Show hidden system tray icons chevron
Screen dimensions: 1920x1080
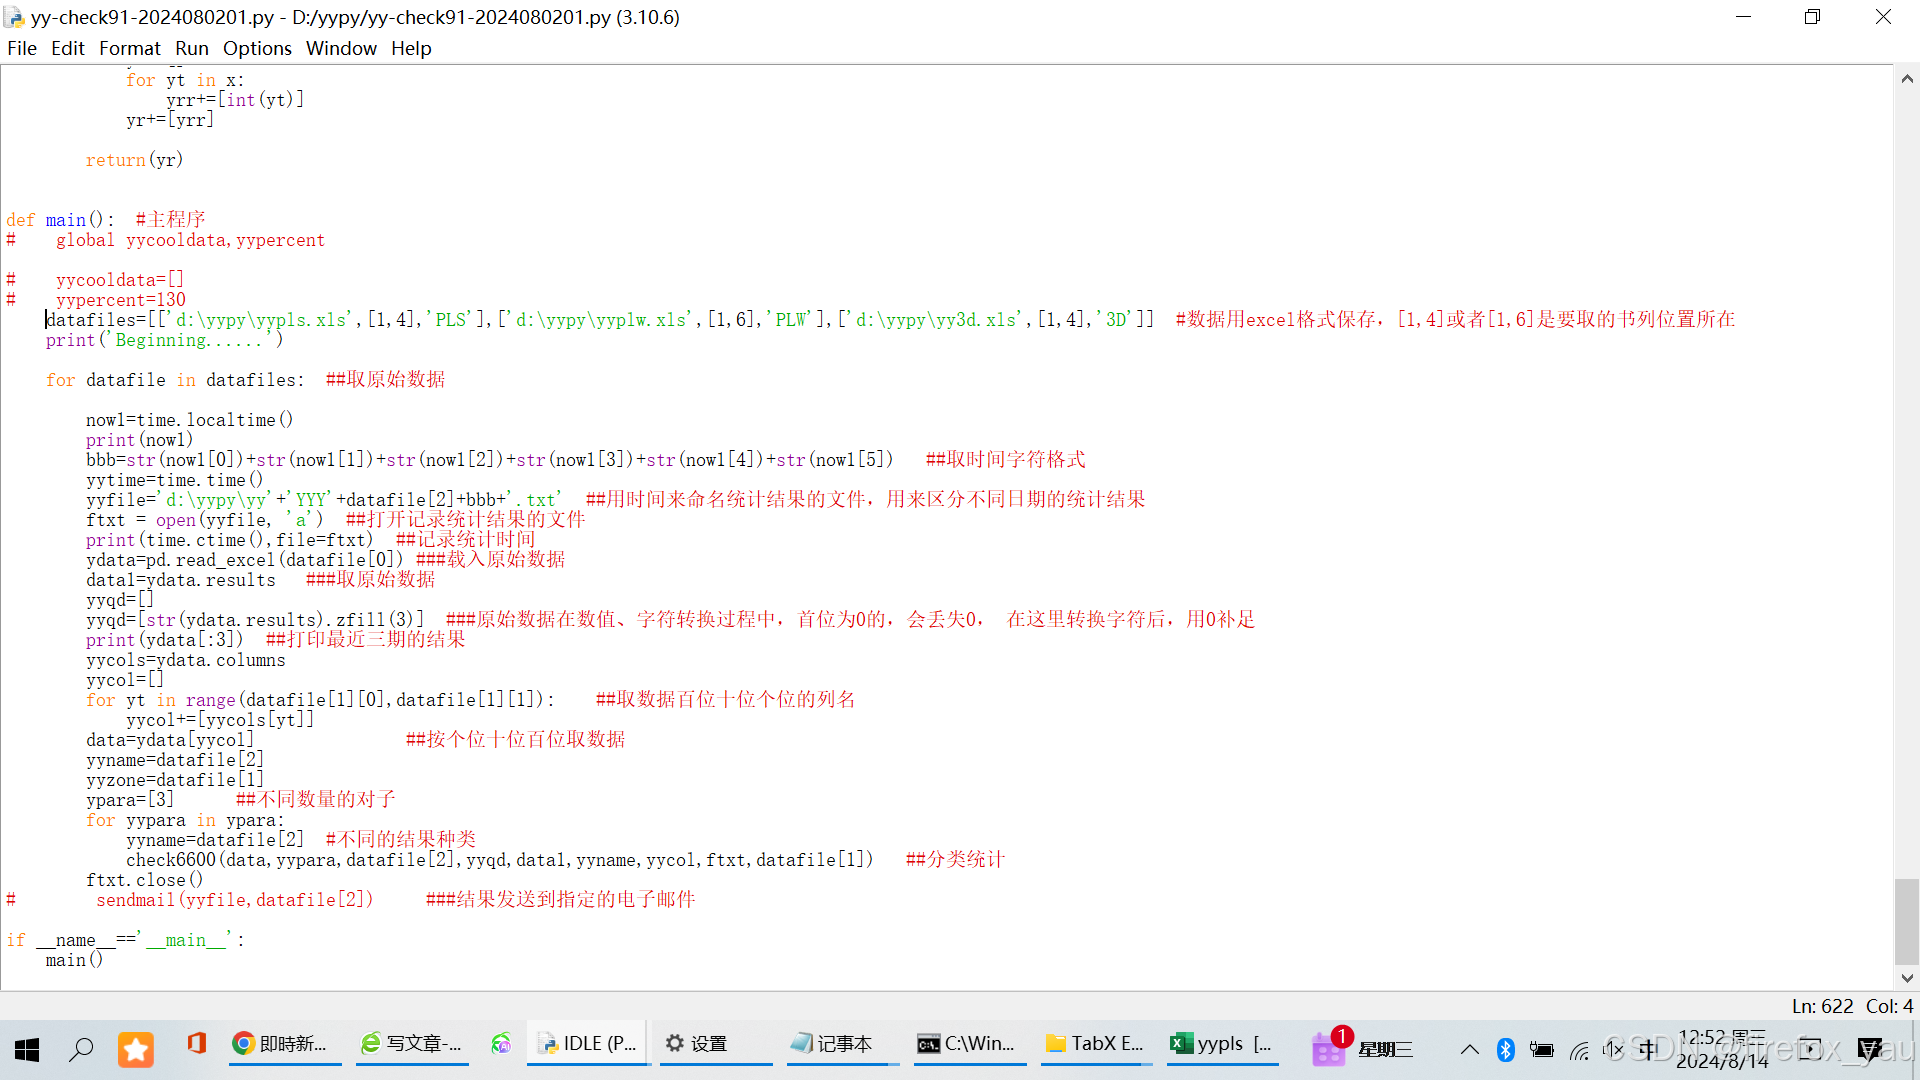coord(1469,1049)
